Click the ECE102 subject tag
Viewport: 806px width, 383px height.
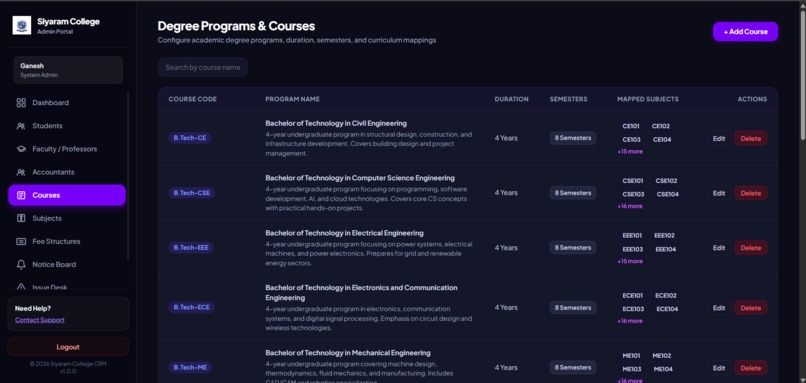pyautogui.click(x=666, y=296)
